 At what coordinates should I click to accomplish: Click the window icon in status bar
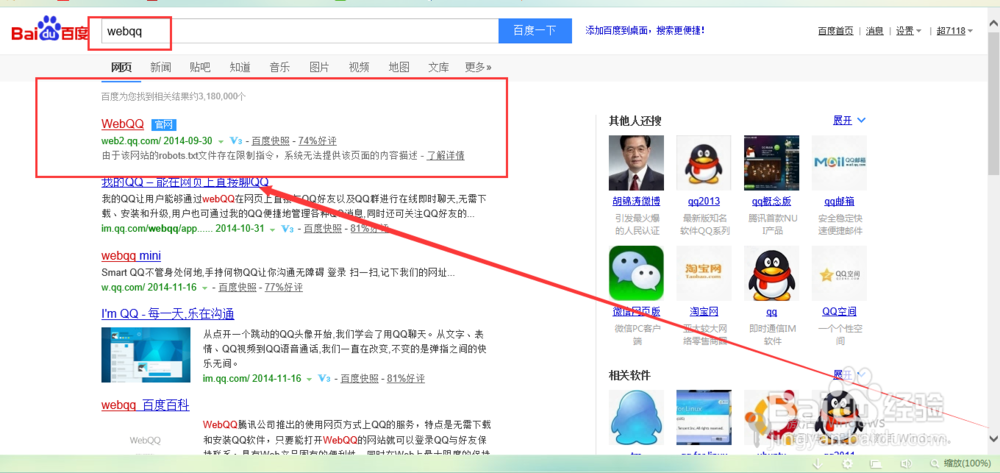[x=876, y=463]
